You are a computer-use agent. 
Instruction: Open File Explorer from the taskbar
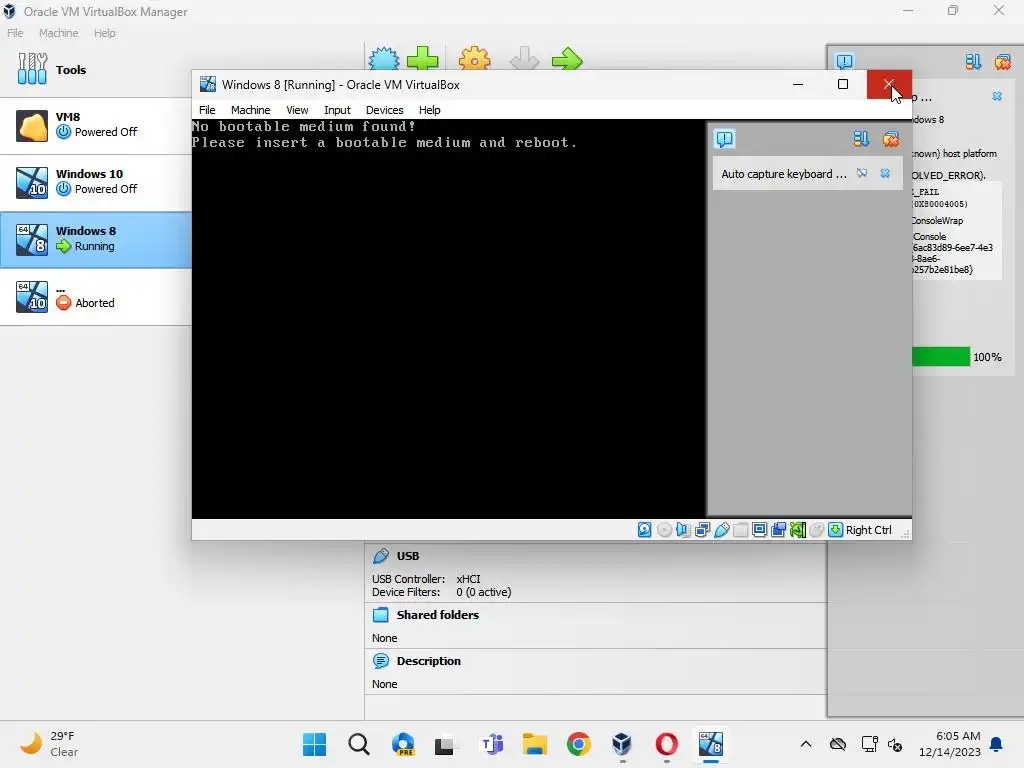click(x=535, y=744)
